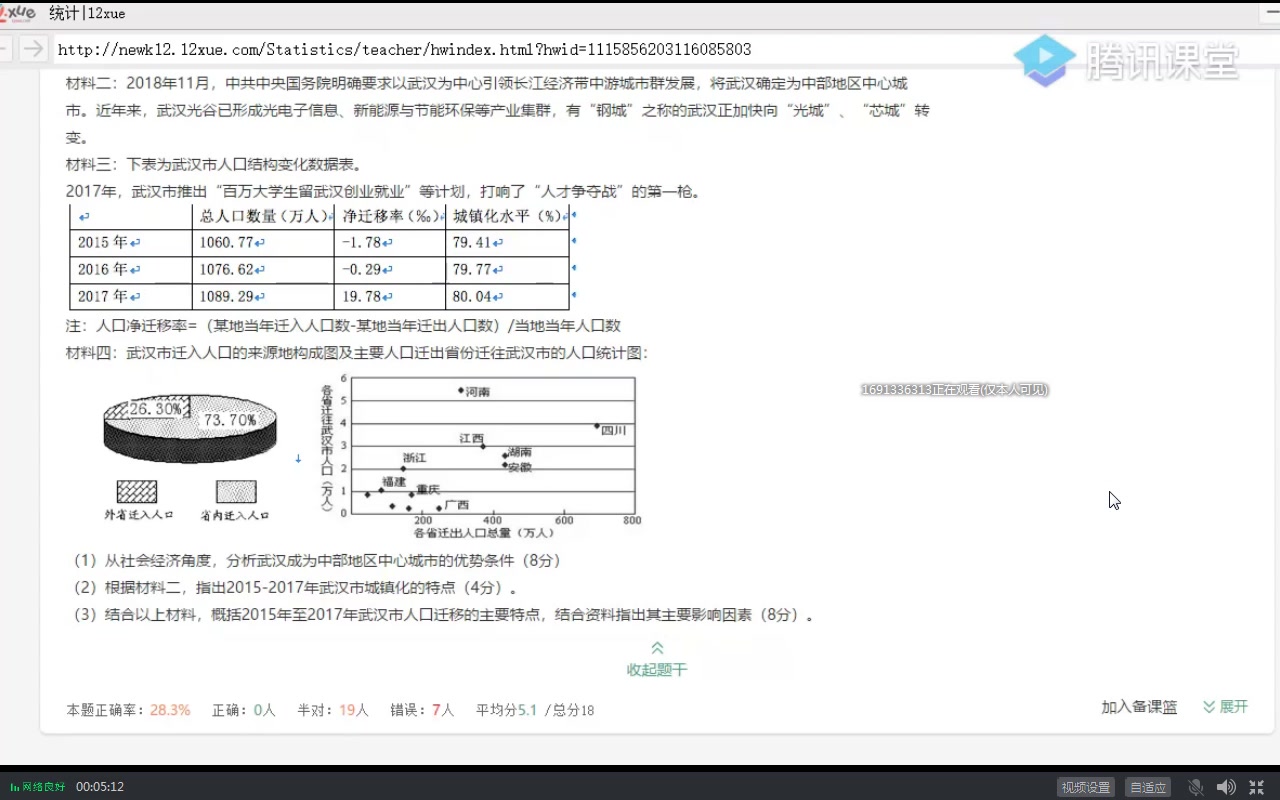Add question to basket with 加入备课篮
Screen dimensions: 1280x800
click(x=1139, y=707)
